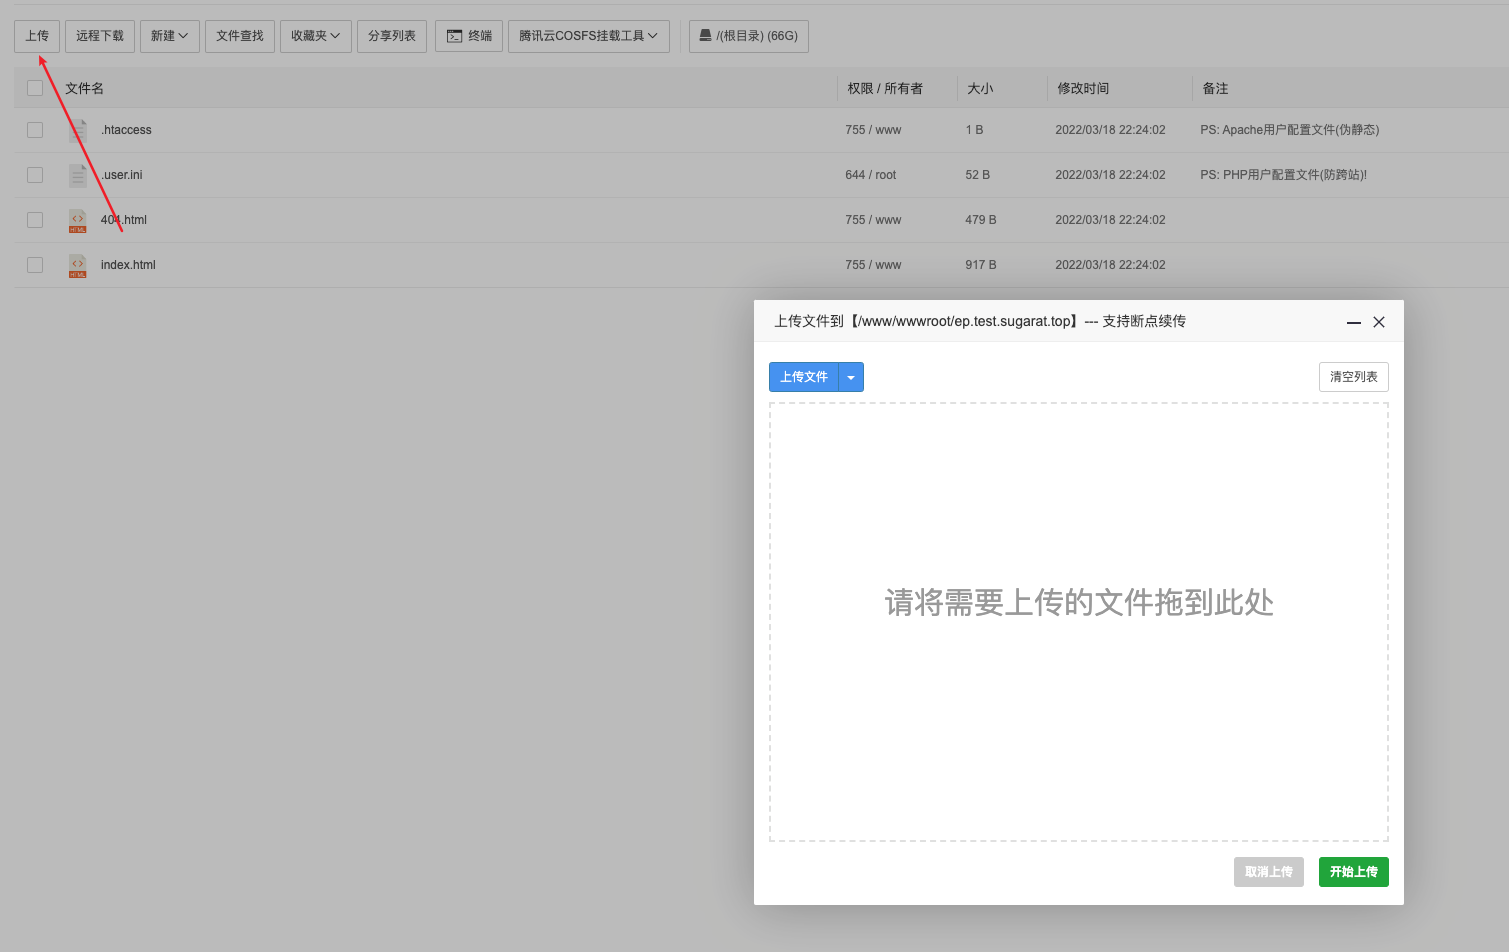Click the 52 B size cell
The height and width of the screenshot is (952, 1509).
pos(978,175)
